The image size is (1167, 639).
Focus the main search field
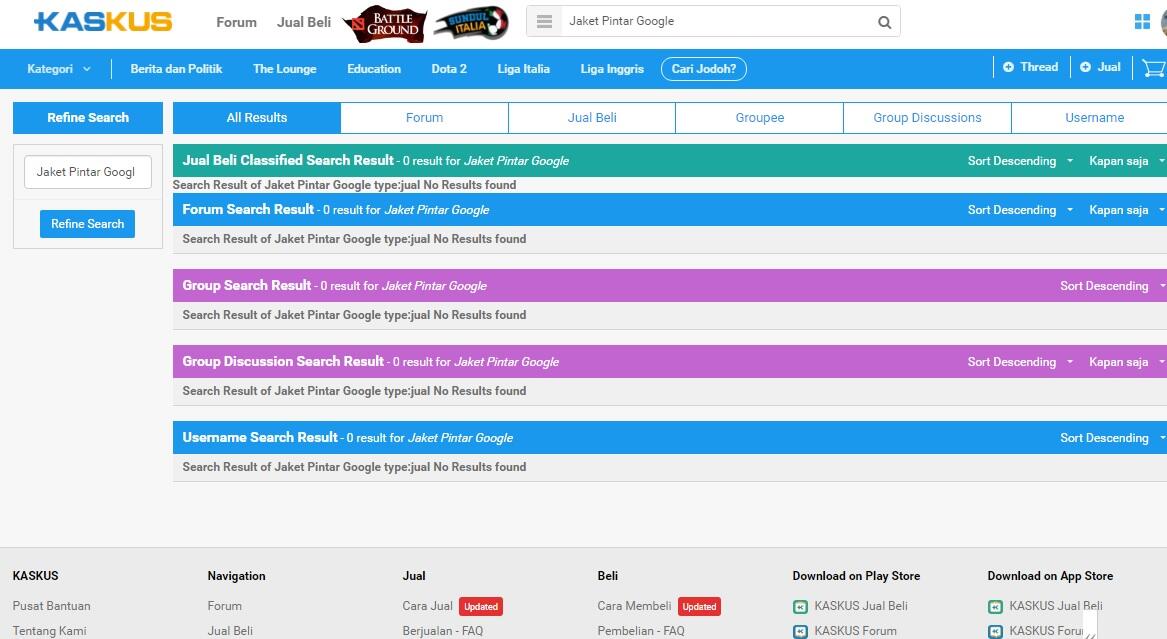714,22
